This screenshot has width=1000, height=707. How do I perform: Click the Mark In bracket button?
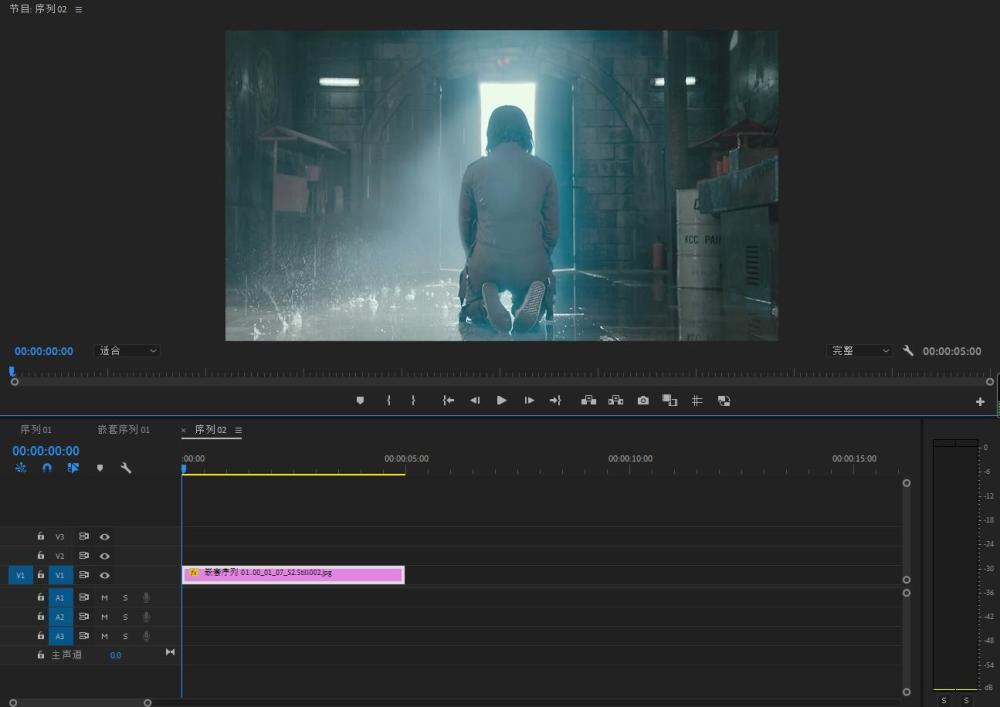pos(388,400)
